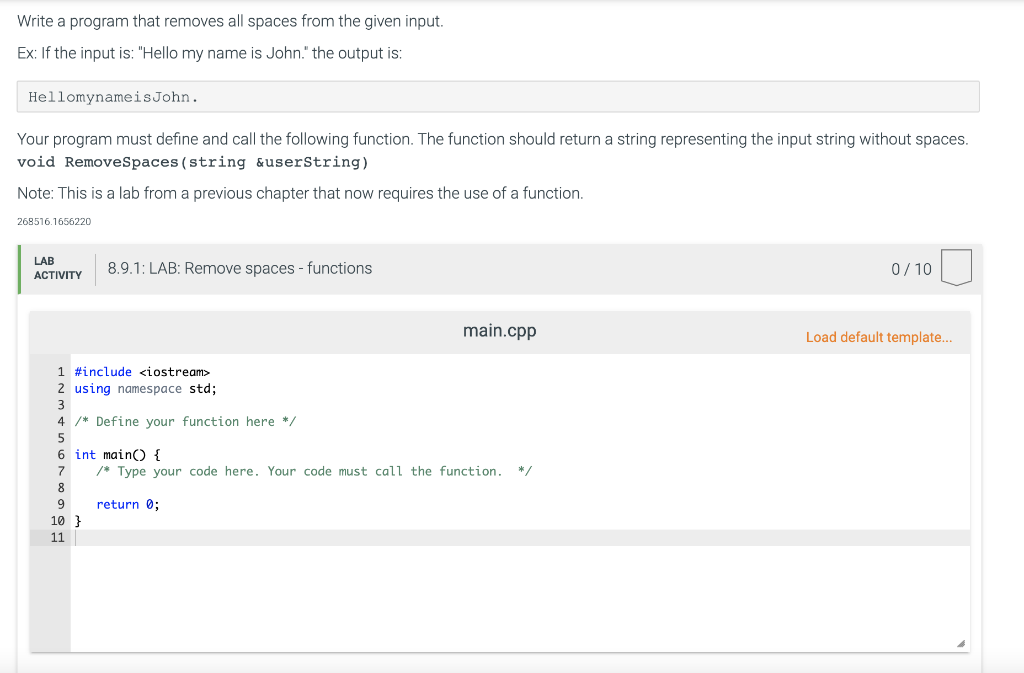Click the green activity indicator bar
Screen dimensions: 1024x673
[x=19, y=268]
